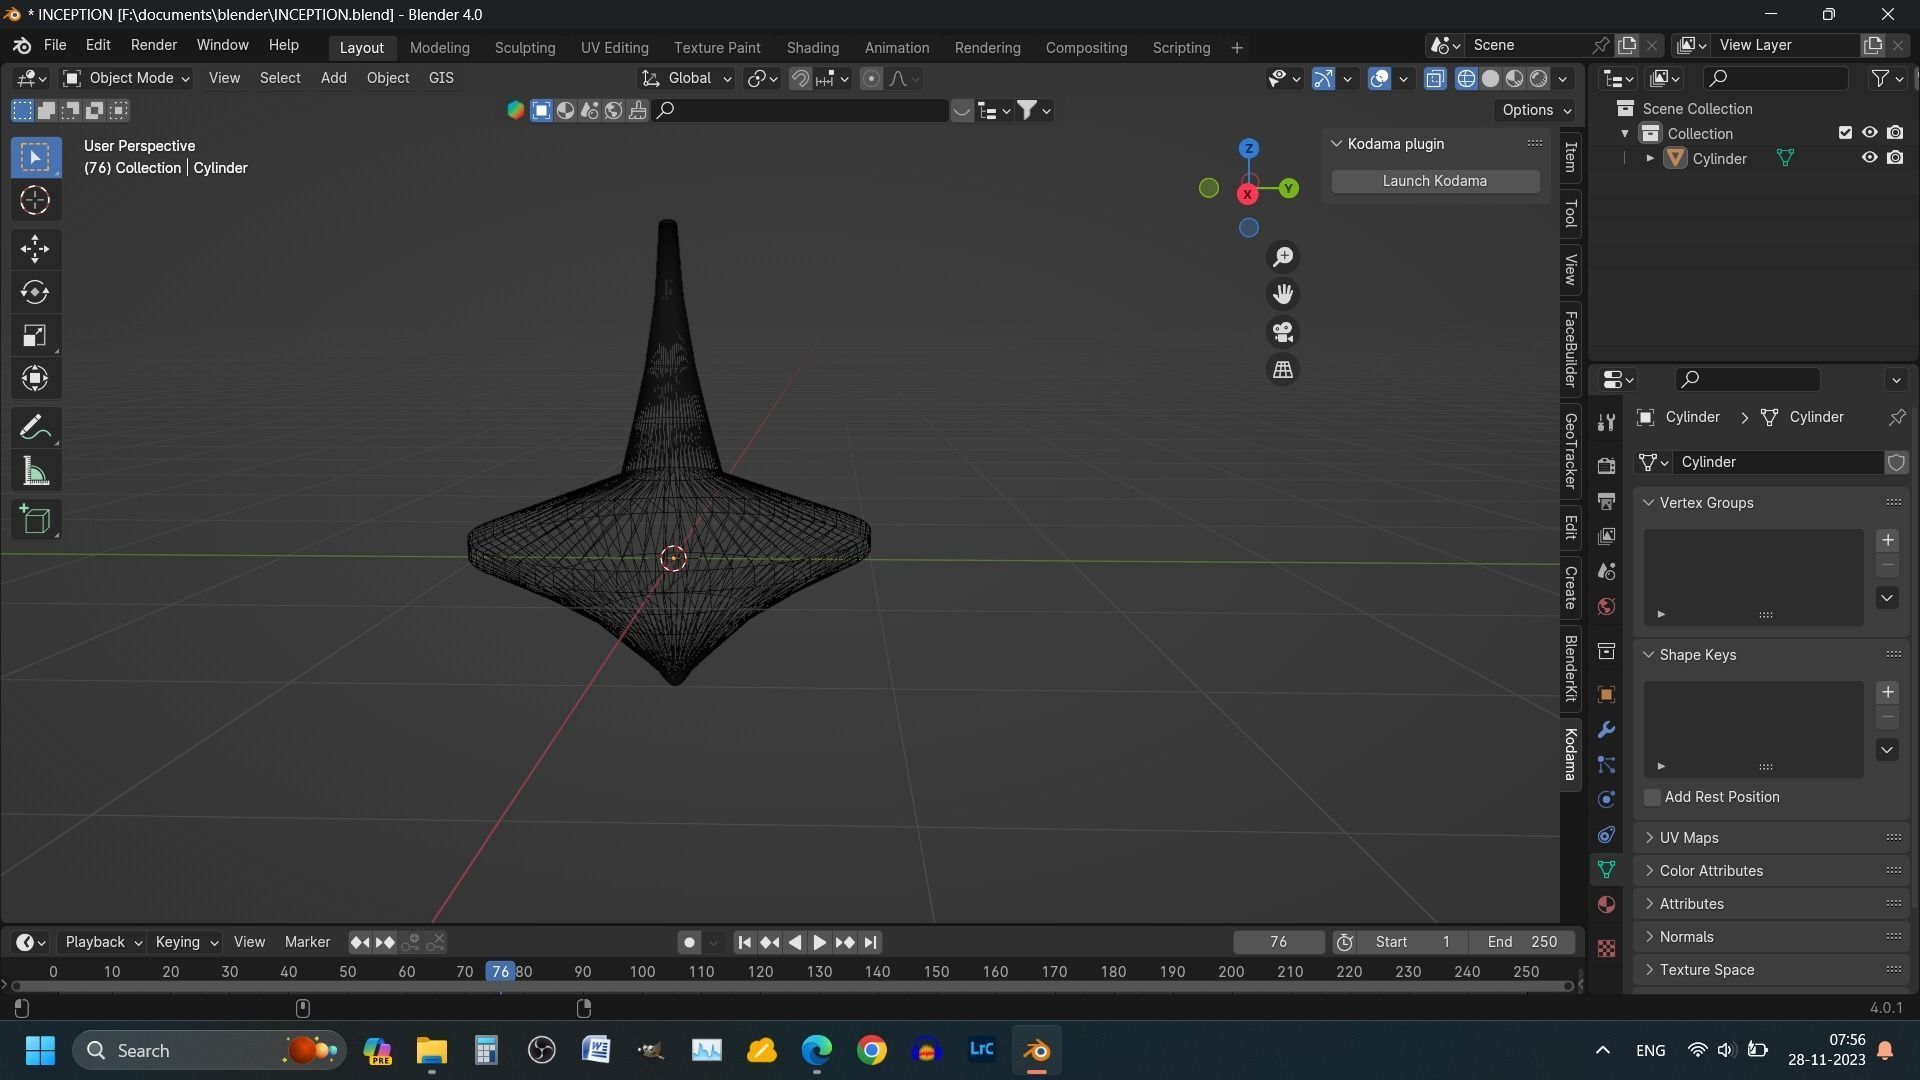Add a new shape key with plus
The height and width of the screenshot is (1080, 1920).
point(1887,692)
